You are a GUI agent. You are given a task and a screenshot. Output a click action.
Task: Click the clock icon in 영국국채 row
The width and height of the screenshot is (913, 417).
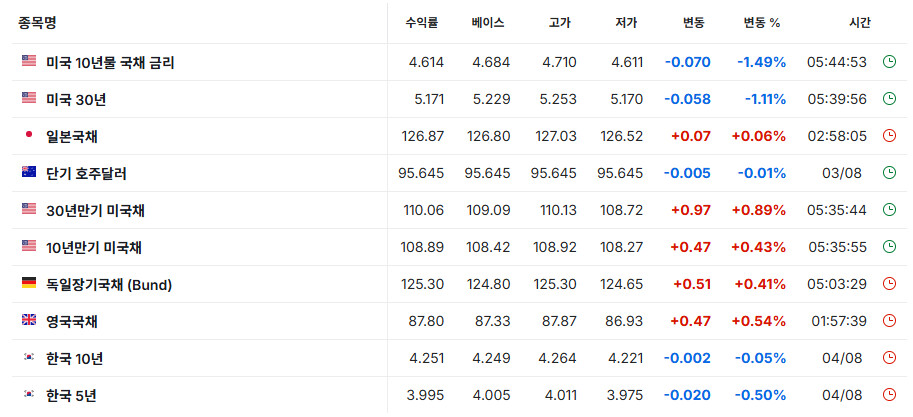click(889, 321)
